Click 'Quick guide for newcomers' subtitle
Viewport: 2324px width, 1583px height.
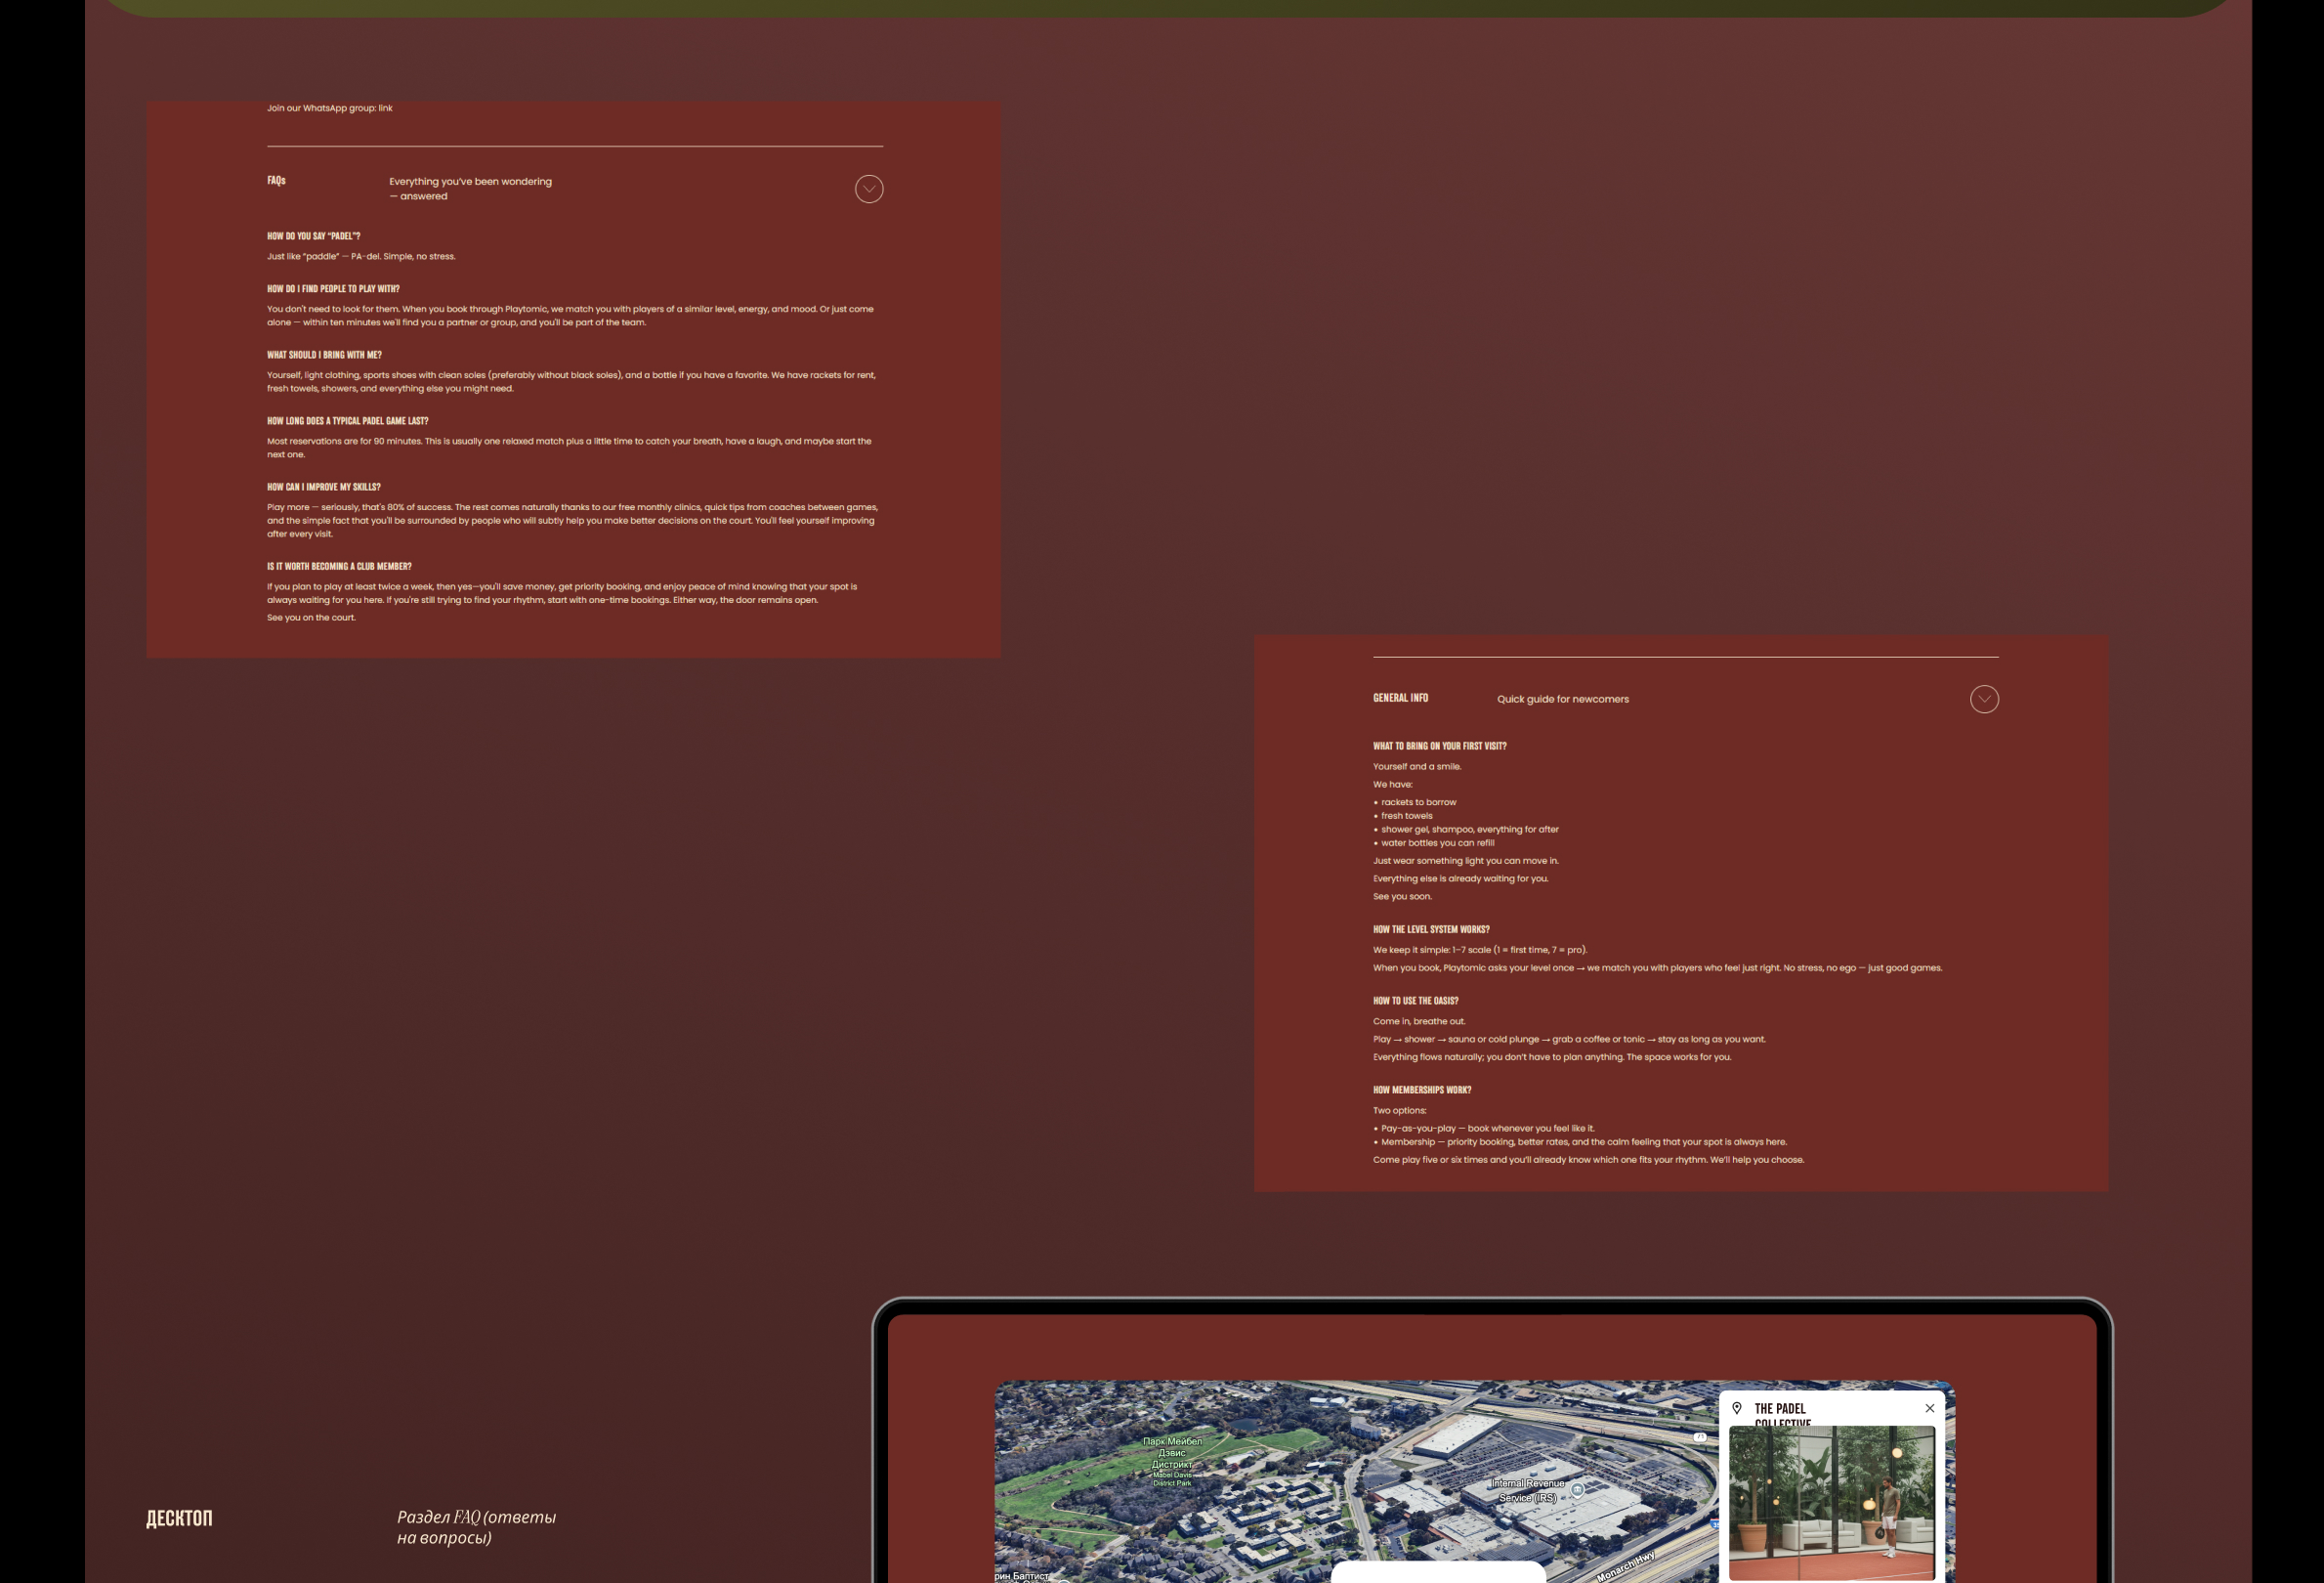pyautogui.click(x=1562, y=699)
